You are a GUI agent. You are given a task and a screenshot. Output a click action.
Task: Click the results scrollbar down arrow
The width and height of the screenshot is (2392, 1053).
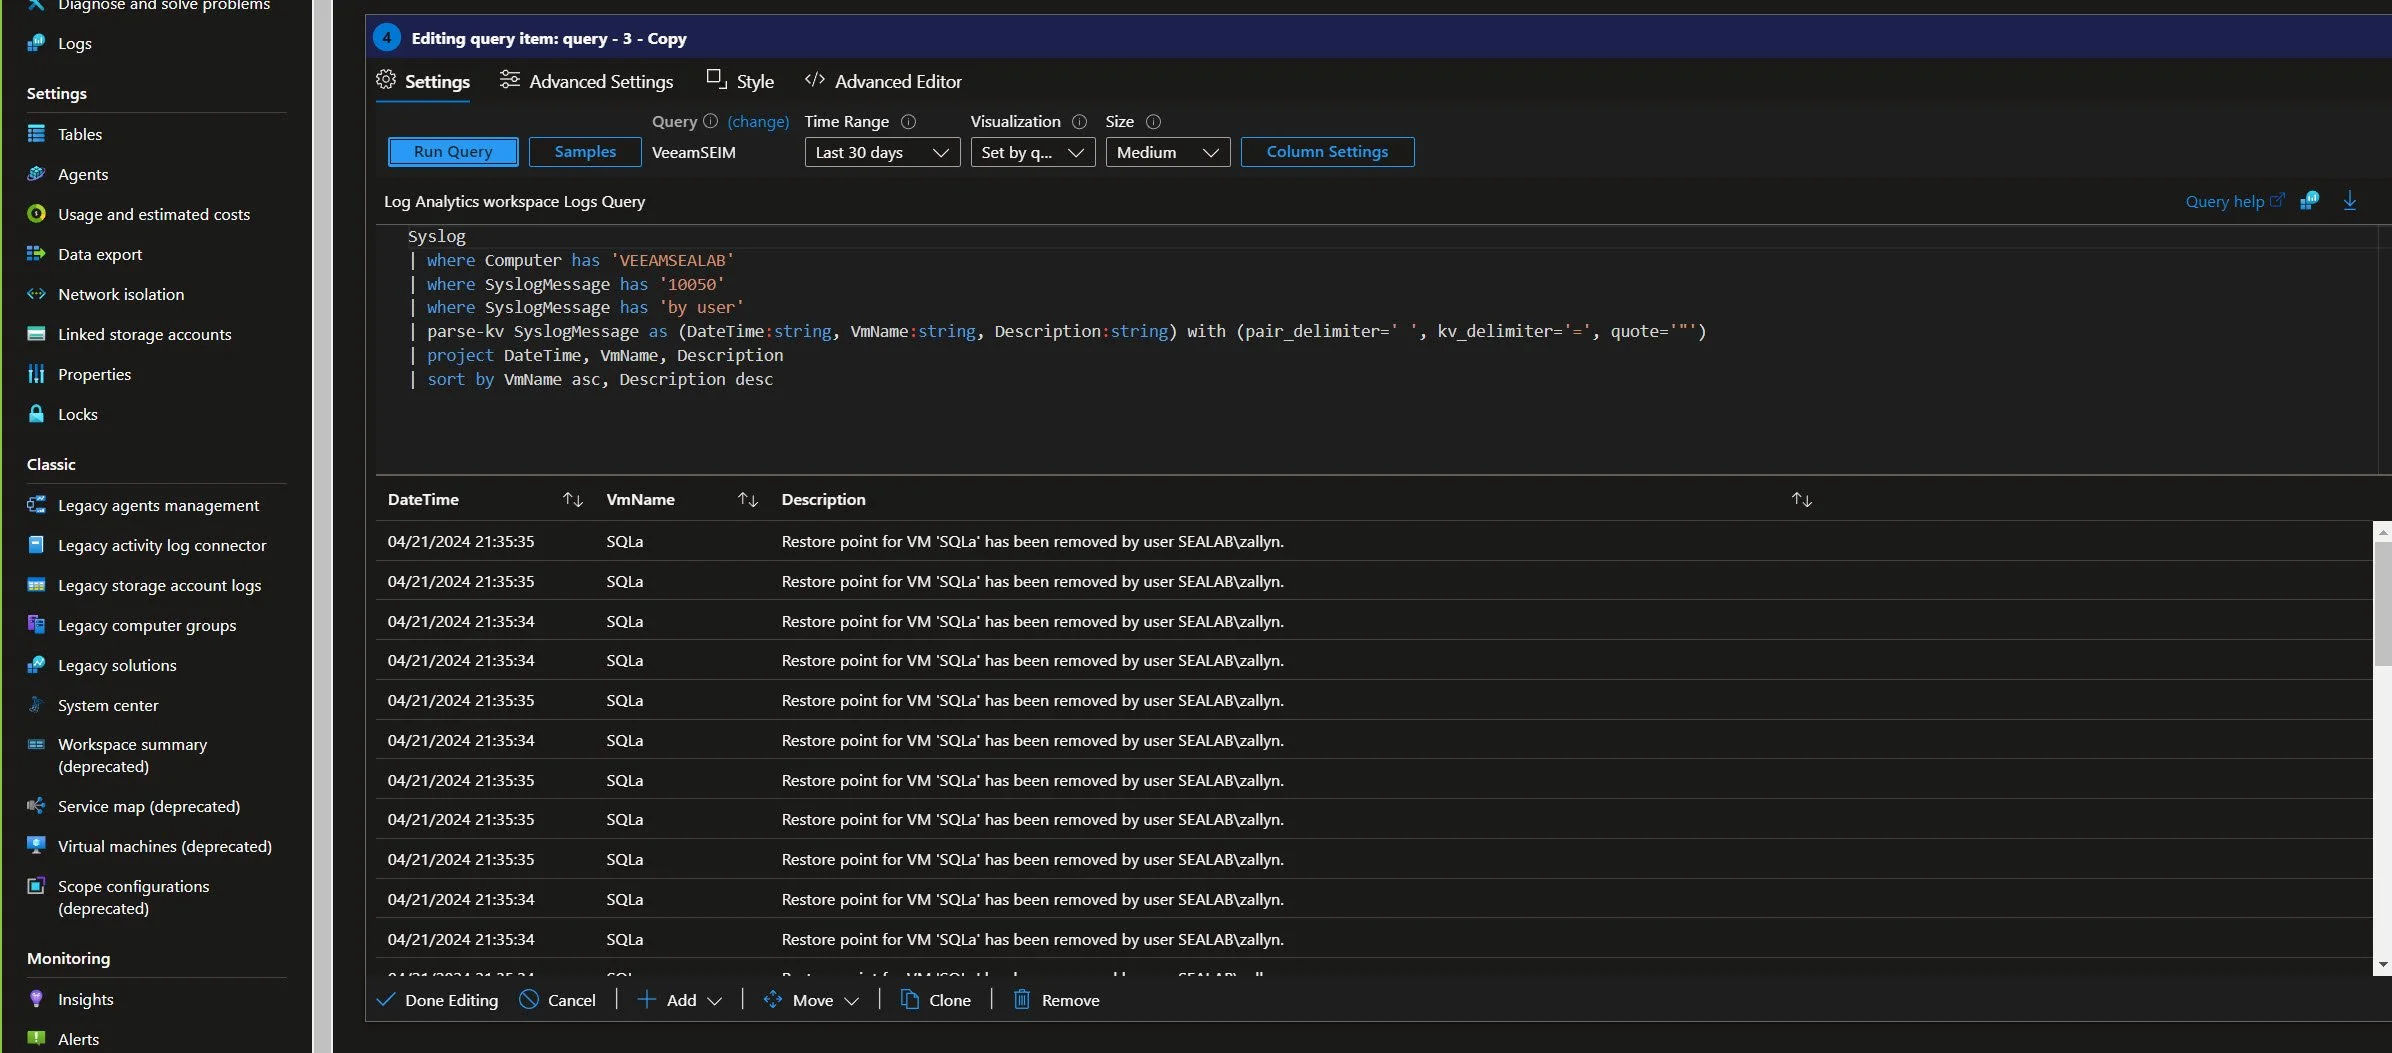pyautogui.click(x=2383, y=965)
